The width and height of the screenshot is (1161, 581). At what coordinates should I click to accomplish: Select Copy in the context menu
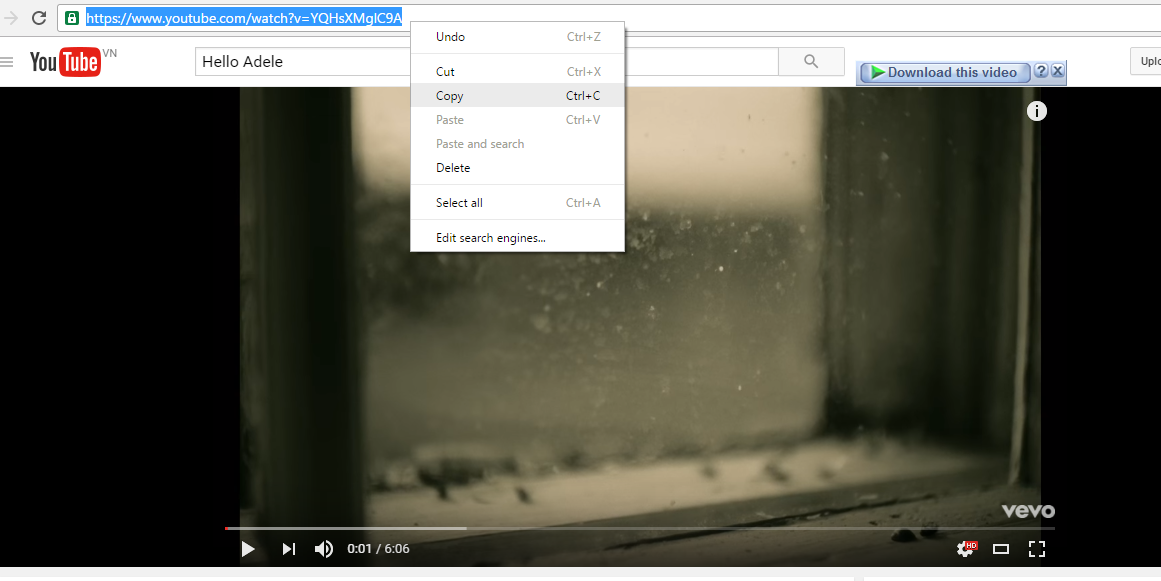tap(518, 95)
